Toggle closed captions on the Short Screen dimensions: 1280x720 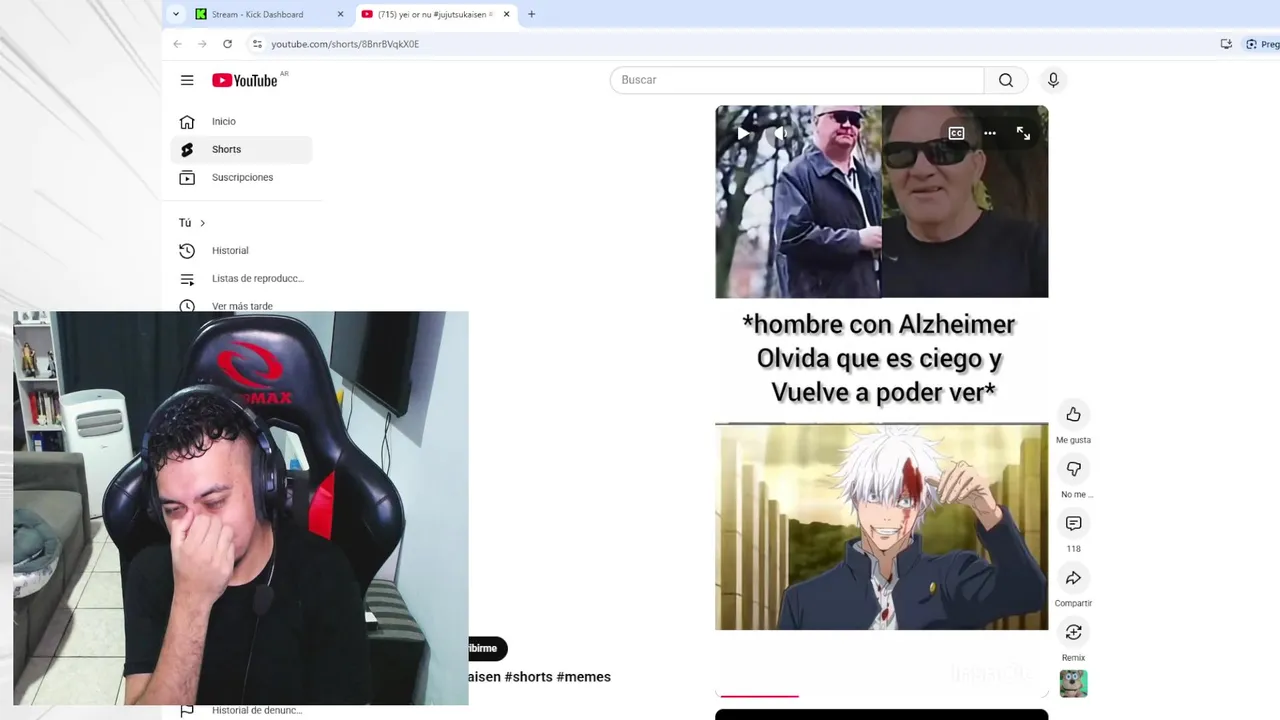pos(956,133)
